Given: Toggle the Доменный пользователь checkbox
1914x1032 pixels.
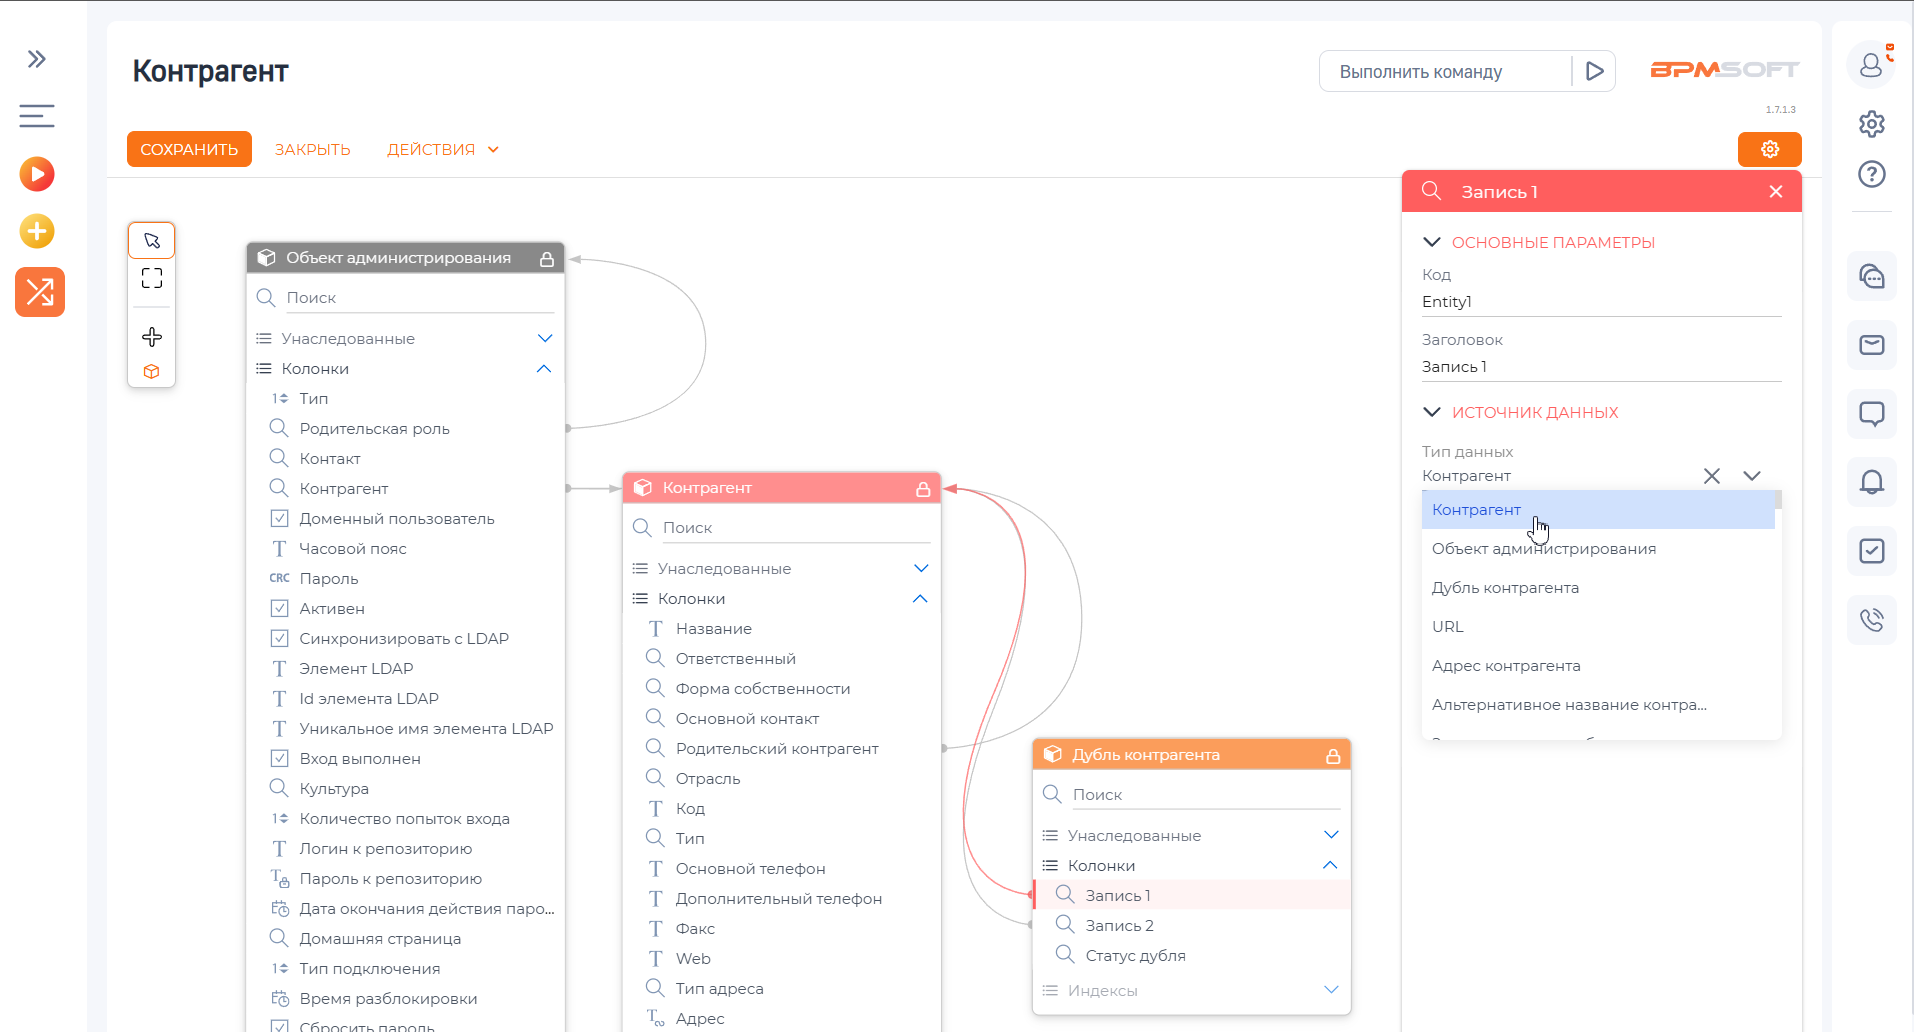Looking at the screenshot, I should pyautogui.click(x=280, y=518).
